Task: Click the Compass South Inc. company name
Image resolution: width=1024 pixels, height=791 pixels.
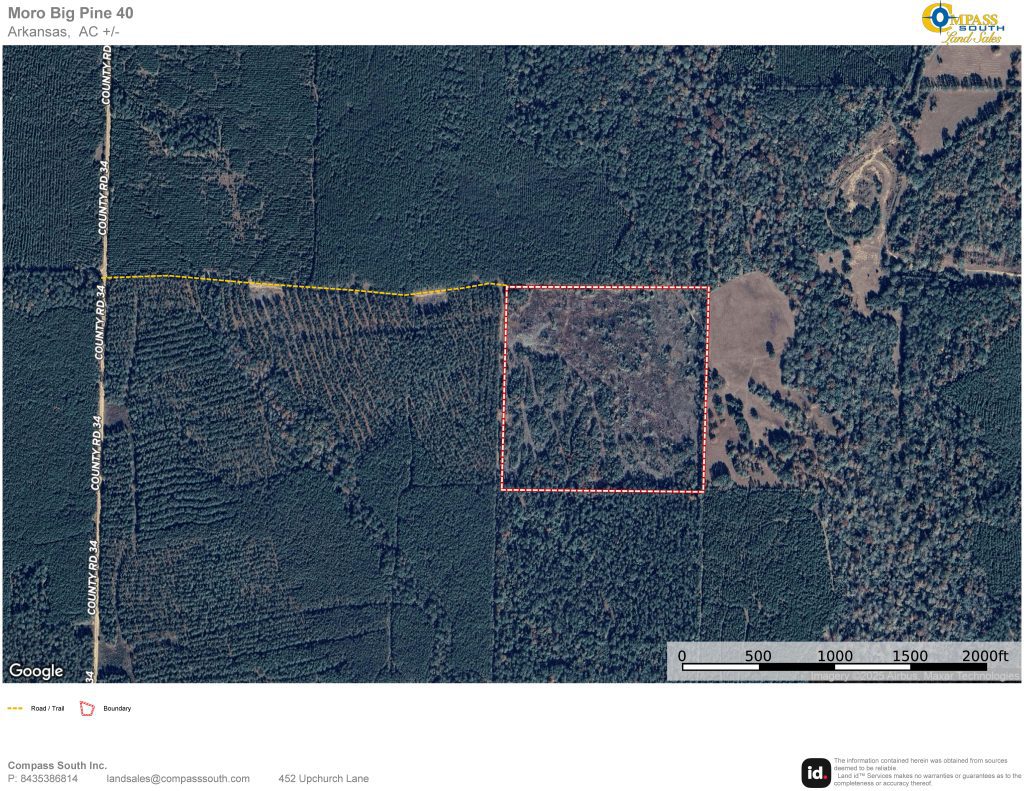Action: pyautogui.click(x=57, y=765)
